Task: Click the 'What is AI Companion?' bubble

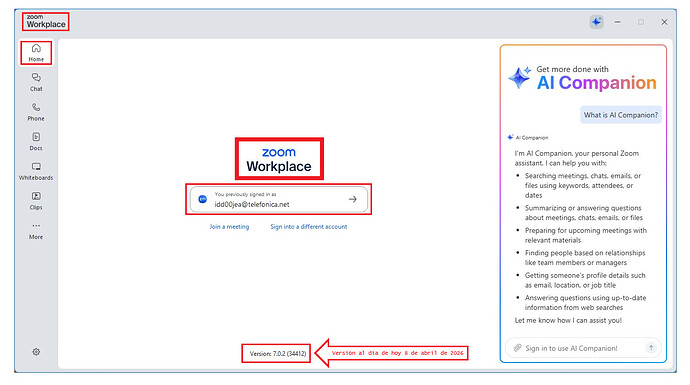Action: point(620,115)
